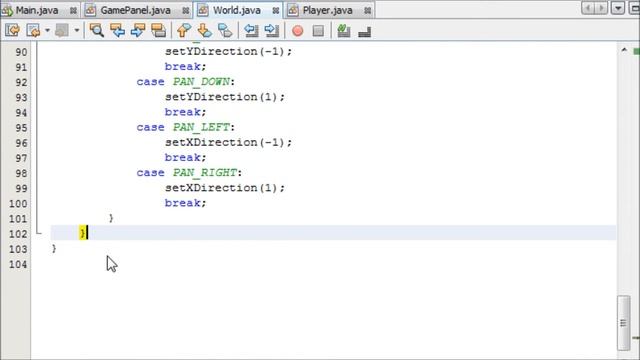This screenshot has height=360, width=640.
Task: Comment out the selected line
Action: coord(344,31)
